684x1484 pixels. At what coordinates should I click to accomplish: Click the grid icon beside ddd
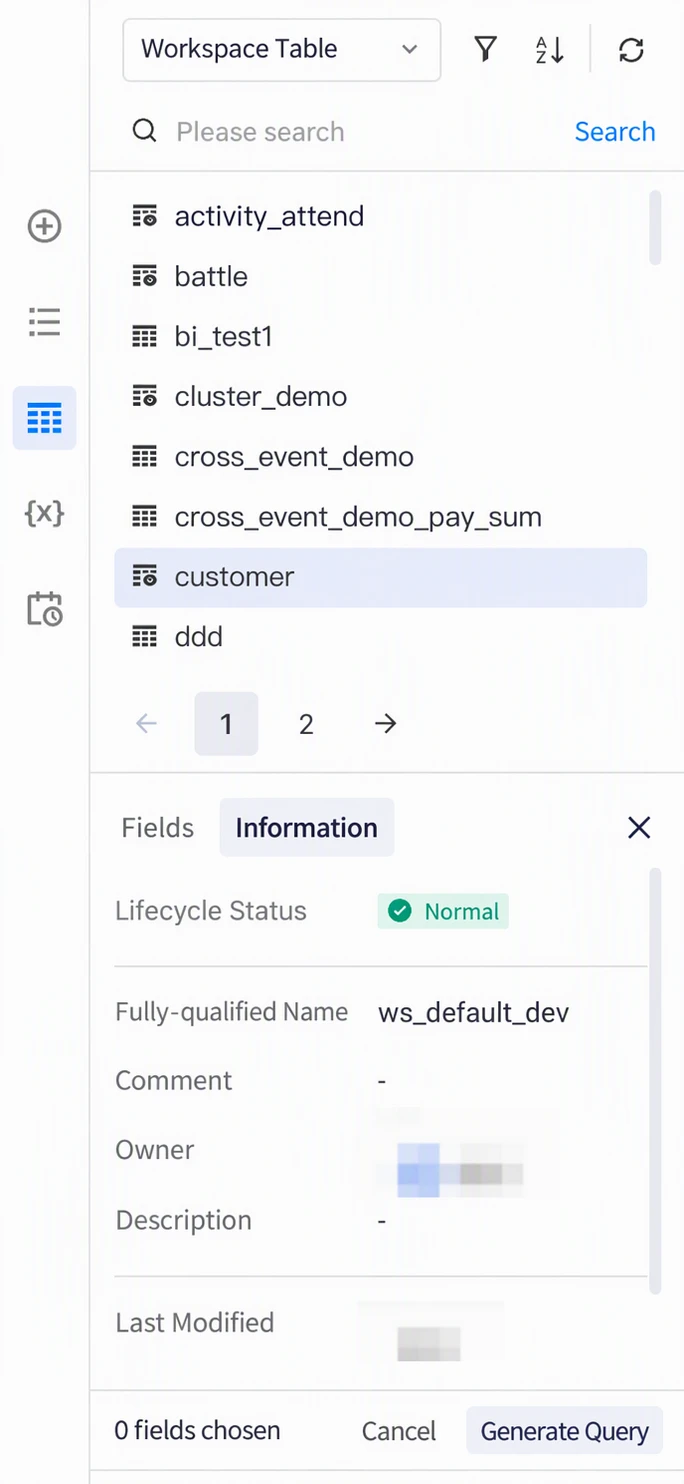pos(145,637)
